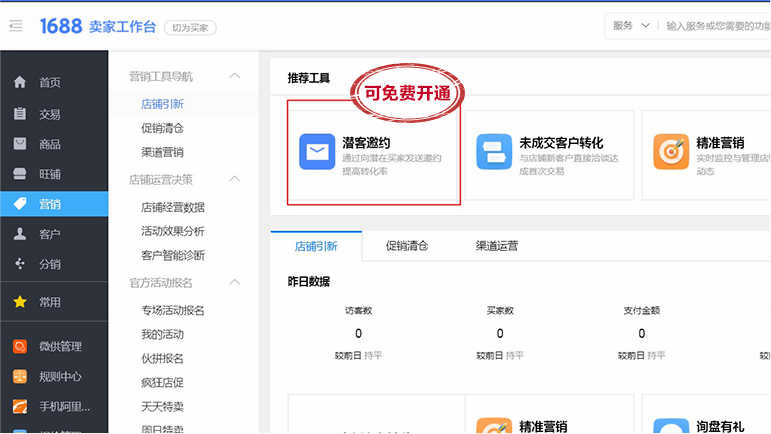Open 我的活动 in the sub-navigation
771x434 pixels.
click(162, 334)
